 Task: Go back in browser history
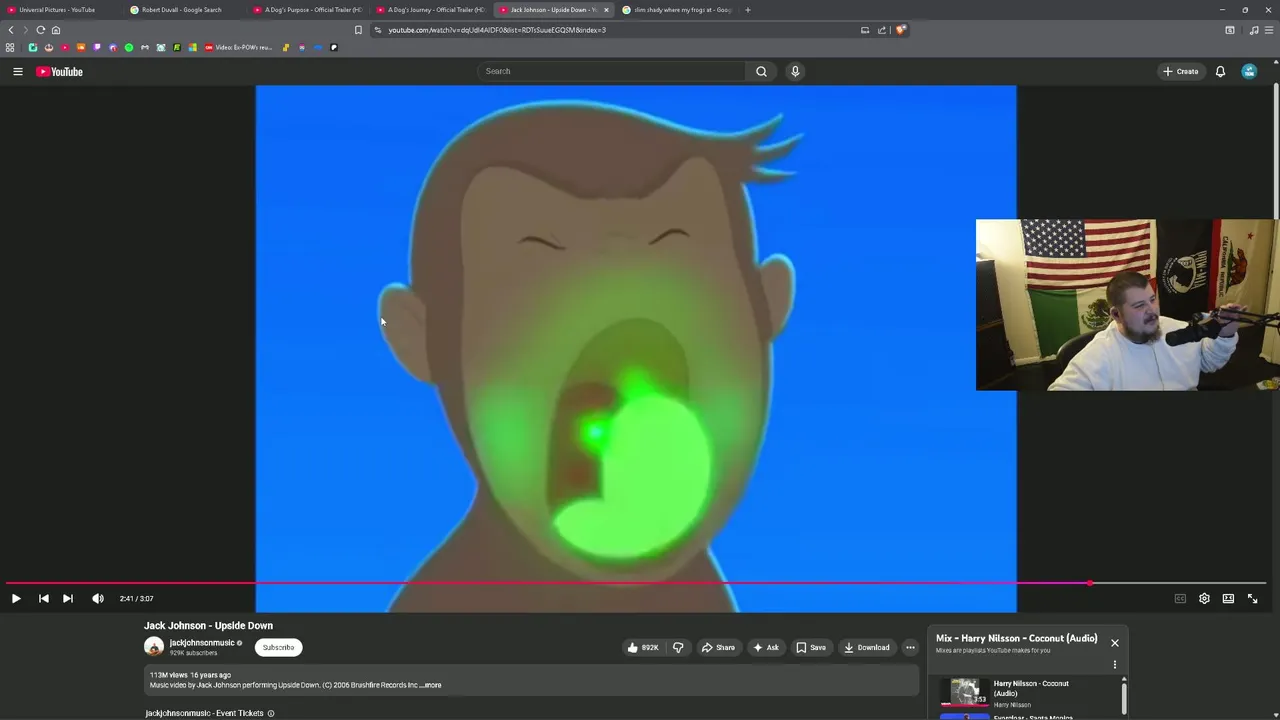pos(11,30)
